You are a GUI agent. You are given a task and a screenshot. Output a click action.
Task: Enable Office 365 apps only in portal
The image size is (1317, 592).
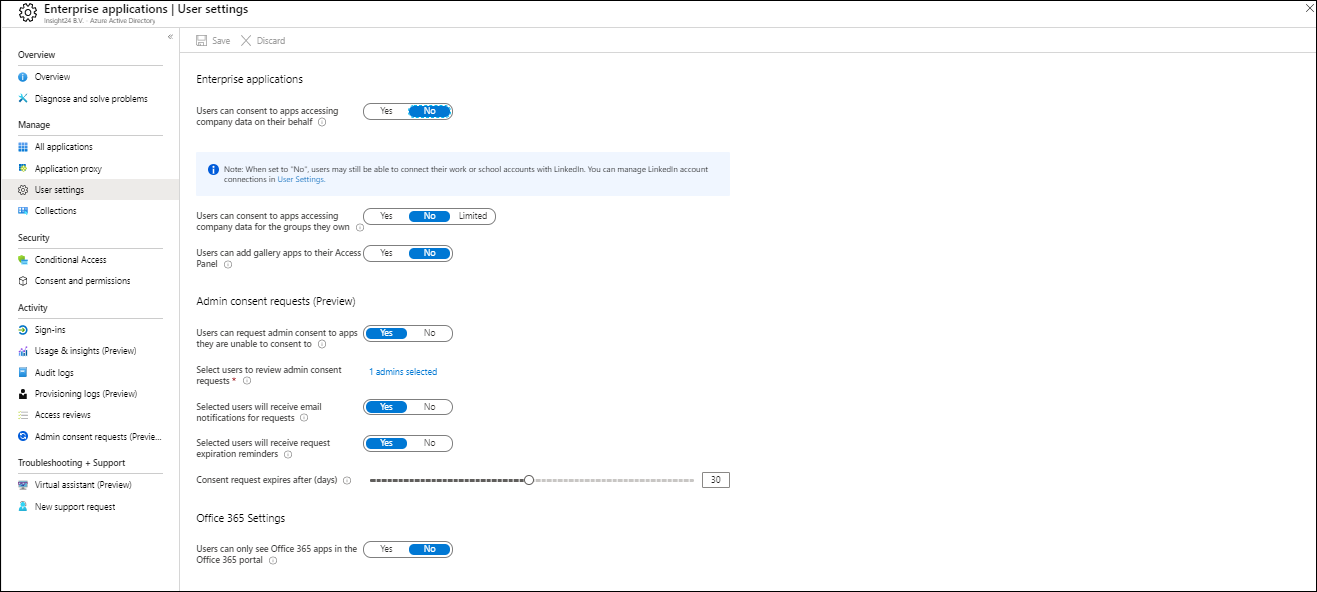point(386,549)
